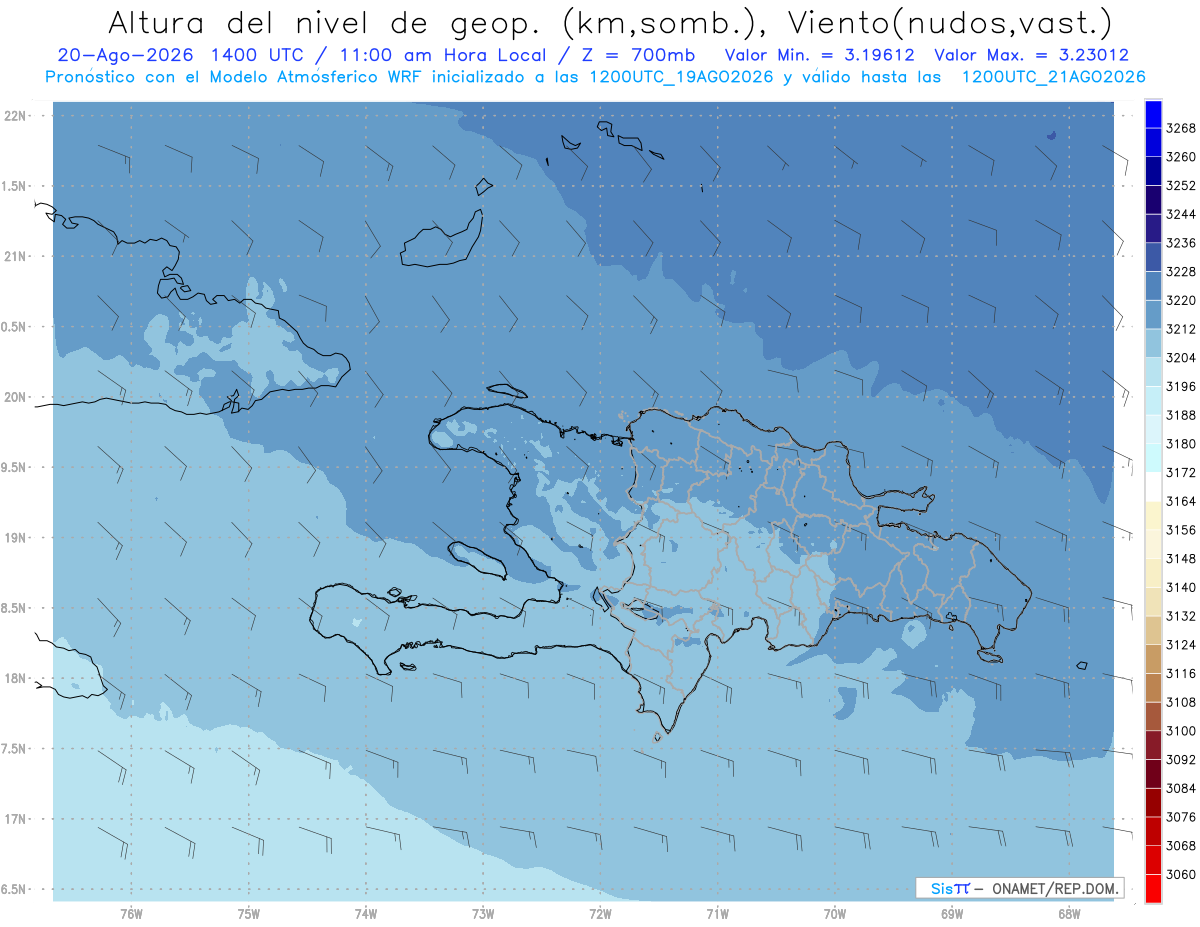
Task: Click the longitude axis label 76W
Action: coord(131,914)
